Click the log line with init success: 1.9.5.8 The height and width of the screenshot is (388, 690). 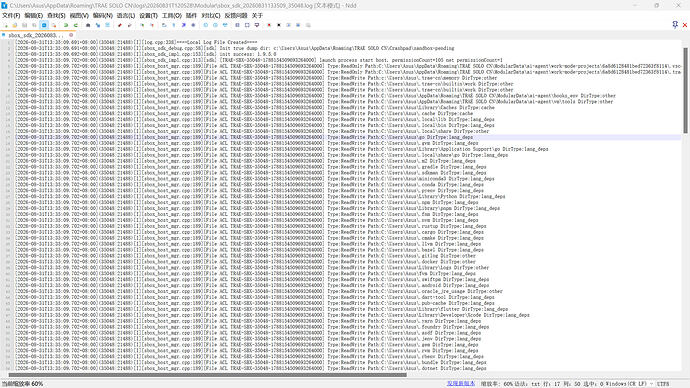pyautogui.click(x=146, y=54)
